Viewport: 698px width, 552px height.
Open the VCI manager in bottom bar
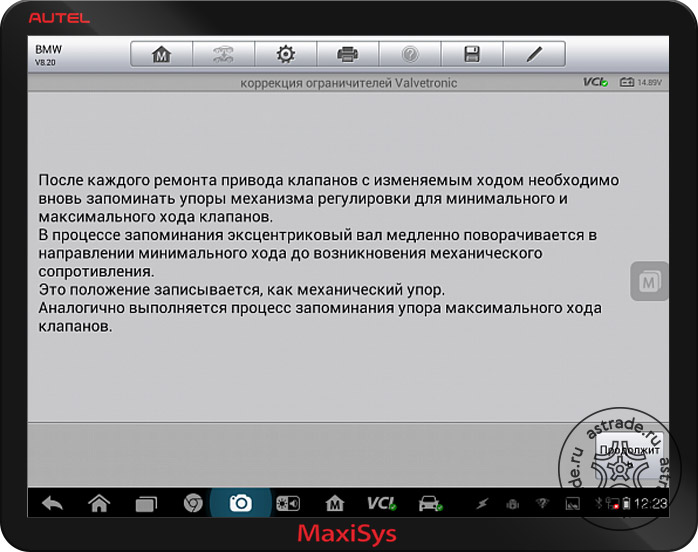pyautogui.click(x=381, y=503)
